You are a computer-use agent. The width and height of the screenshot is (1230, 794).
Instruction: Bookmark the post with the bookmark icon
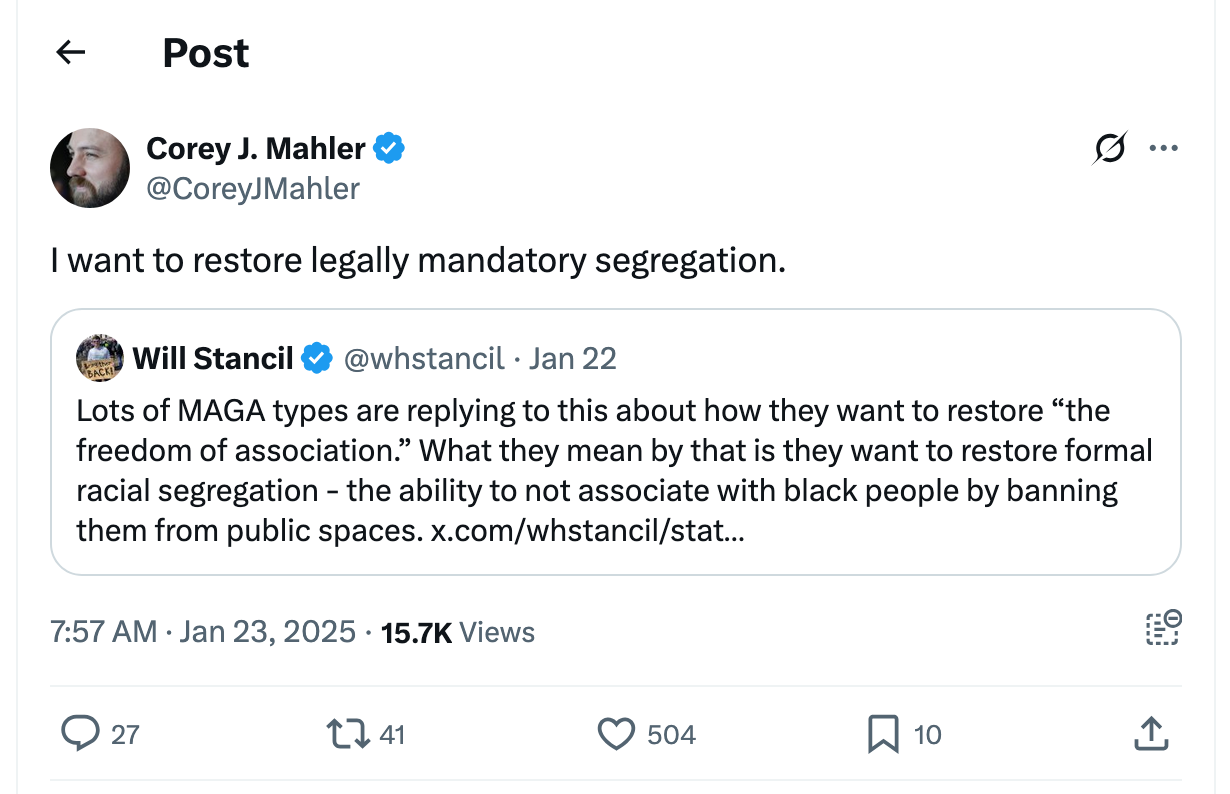tap(884, 733)
